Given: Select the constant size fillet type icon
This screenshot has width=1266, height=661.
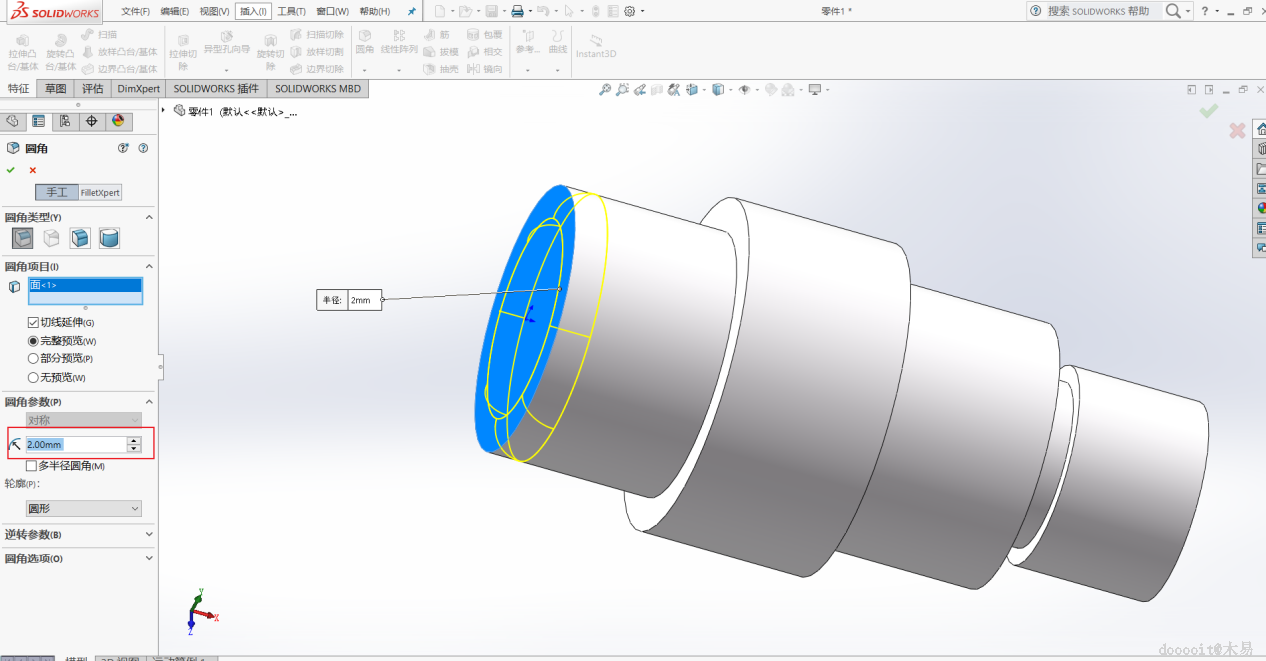Looking at the screenshot, I should [x=22, y=238].
